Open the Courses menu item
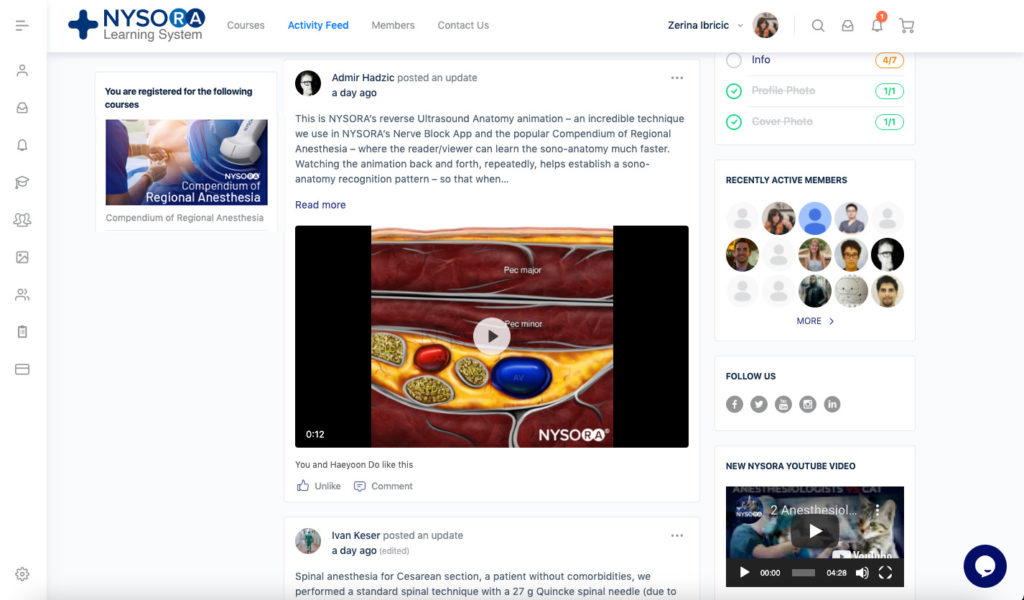 [x=246, y=25]
